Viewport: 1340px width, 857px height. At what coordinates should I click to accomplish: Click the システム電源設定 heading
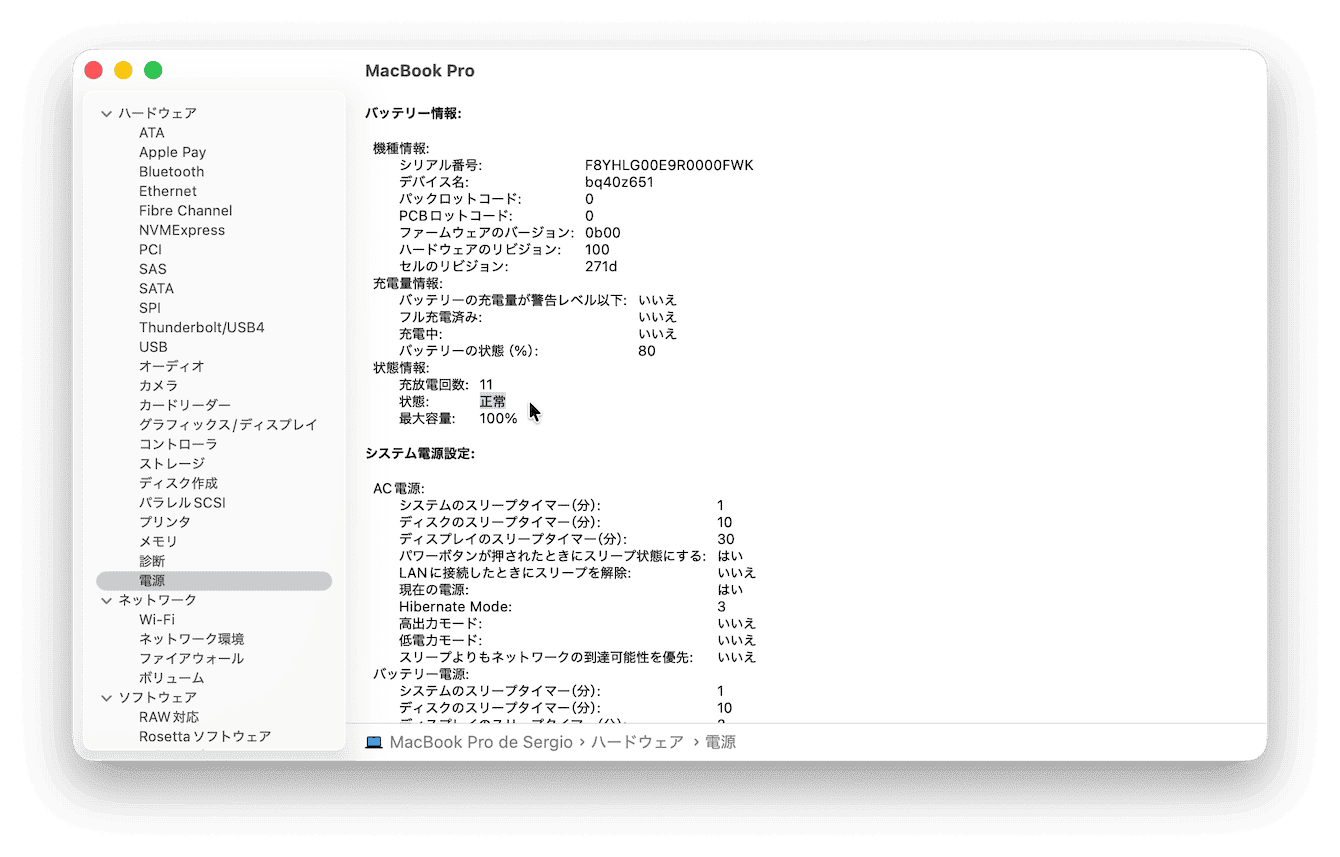click(x=420, y=454)
